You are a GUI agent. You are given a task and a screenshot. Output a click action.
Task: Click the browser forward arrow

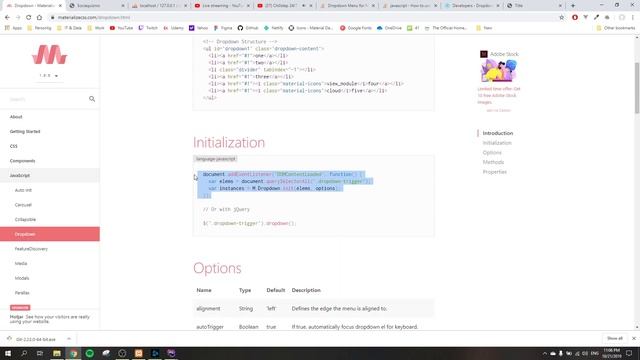(x=18, y=17)
